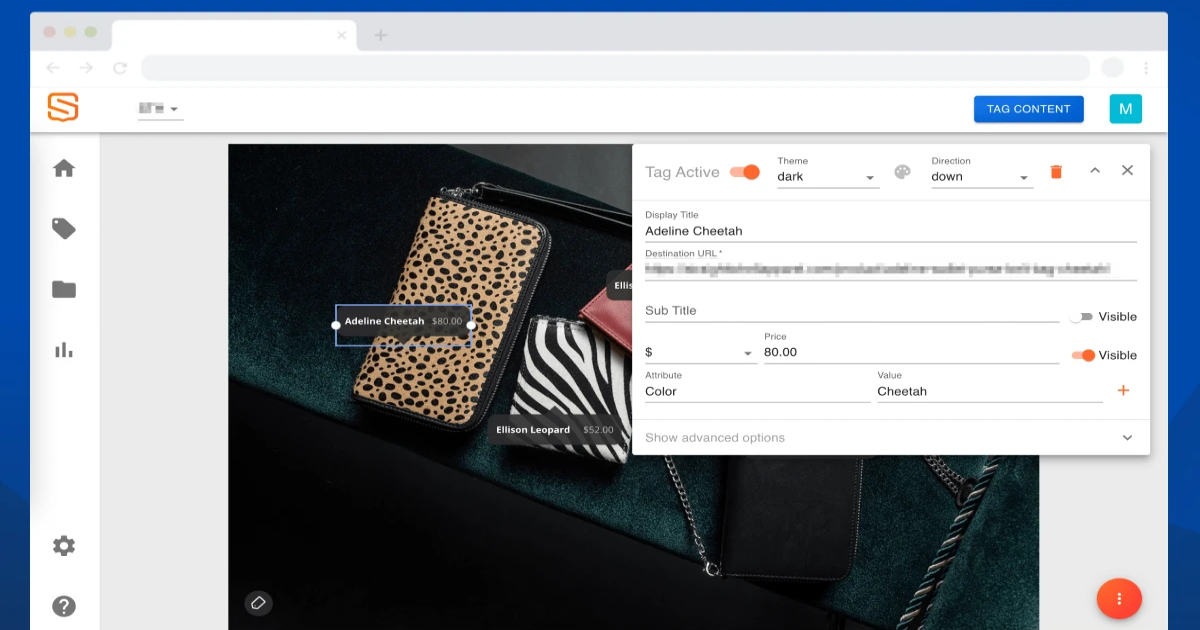This screenshot has height=630, width=1200.
Task: Toggle Sub Title Visible switch
Action: (x=1080, y=317)
